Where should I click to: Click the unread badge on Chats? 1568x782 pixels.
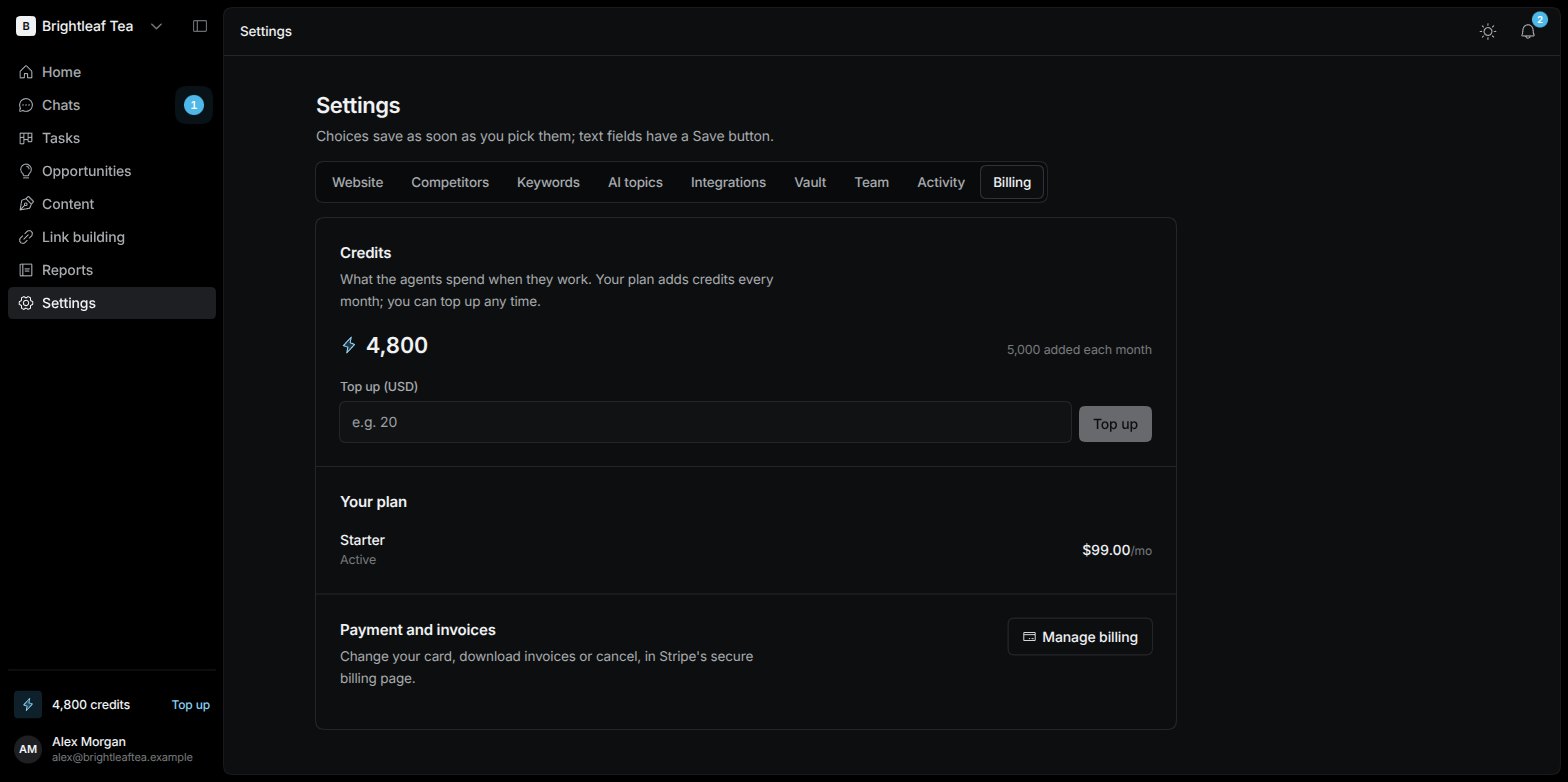pyautogui.click(x=194, y=105)
